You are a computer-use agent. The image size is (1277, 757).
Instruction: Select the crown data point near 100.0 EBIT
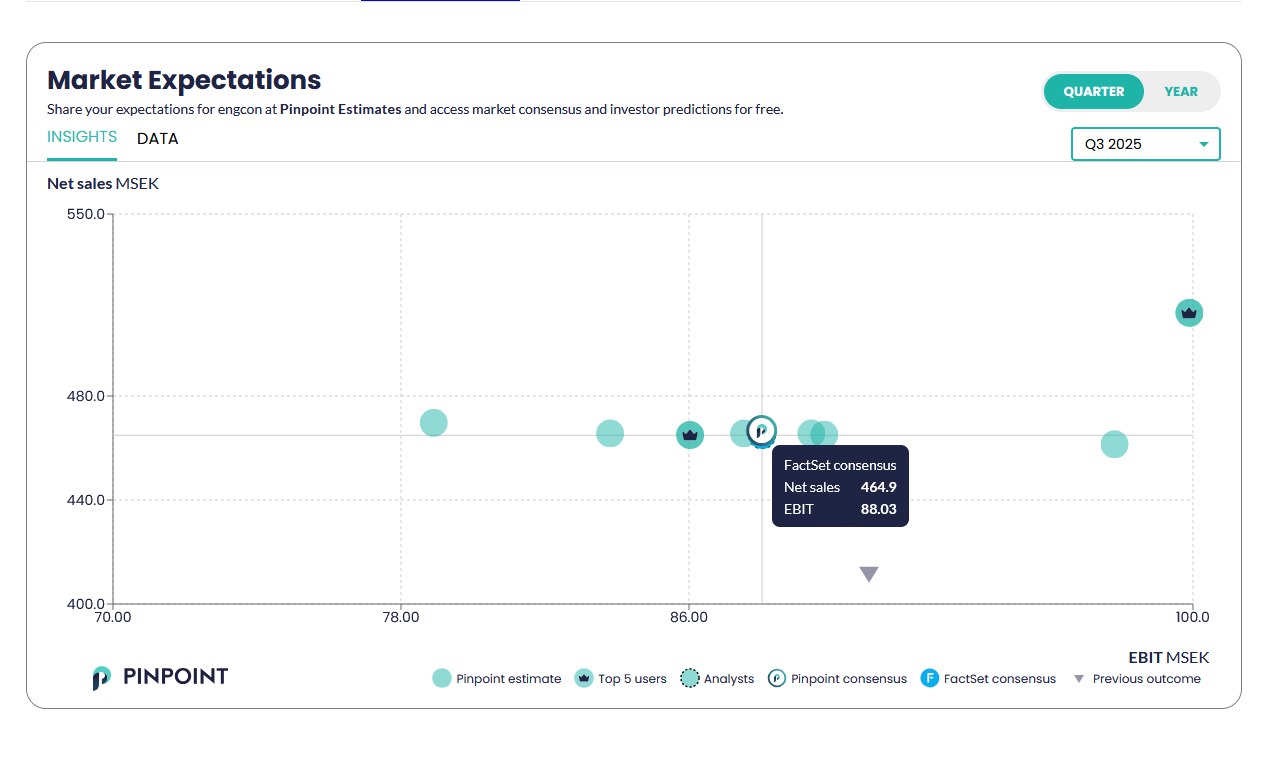pos(1188,313)
